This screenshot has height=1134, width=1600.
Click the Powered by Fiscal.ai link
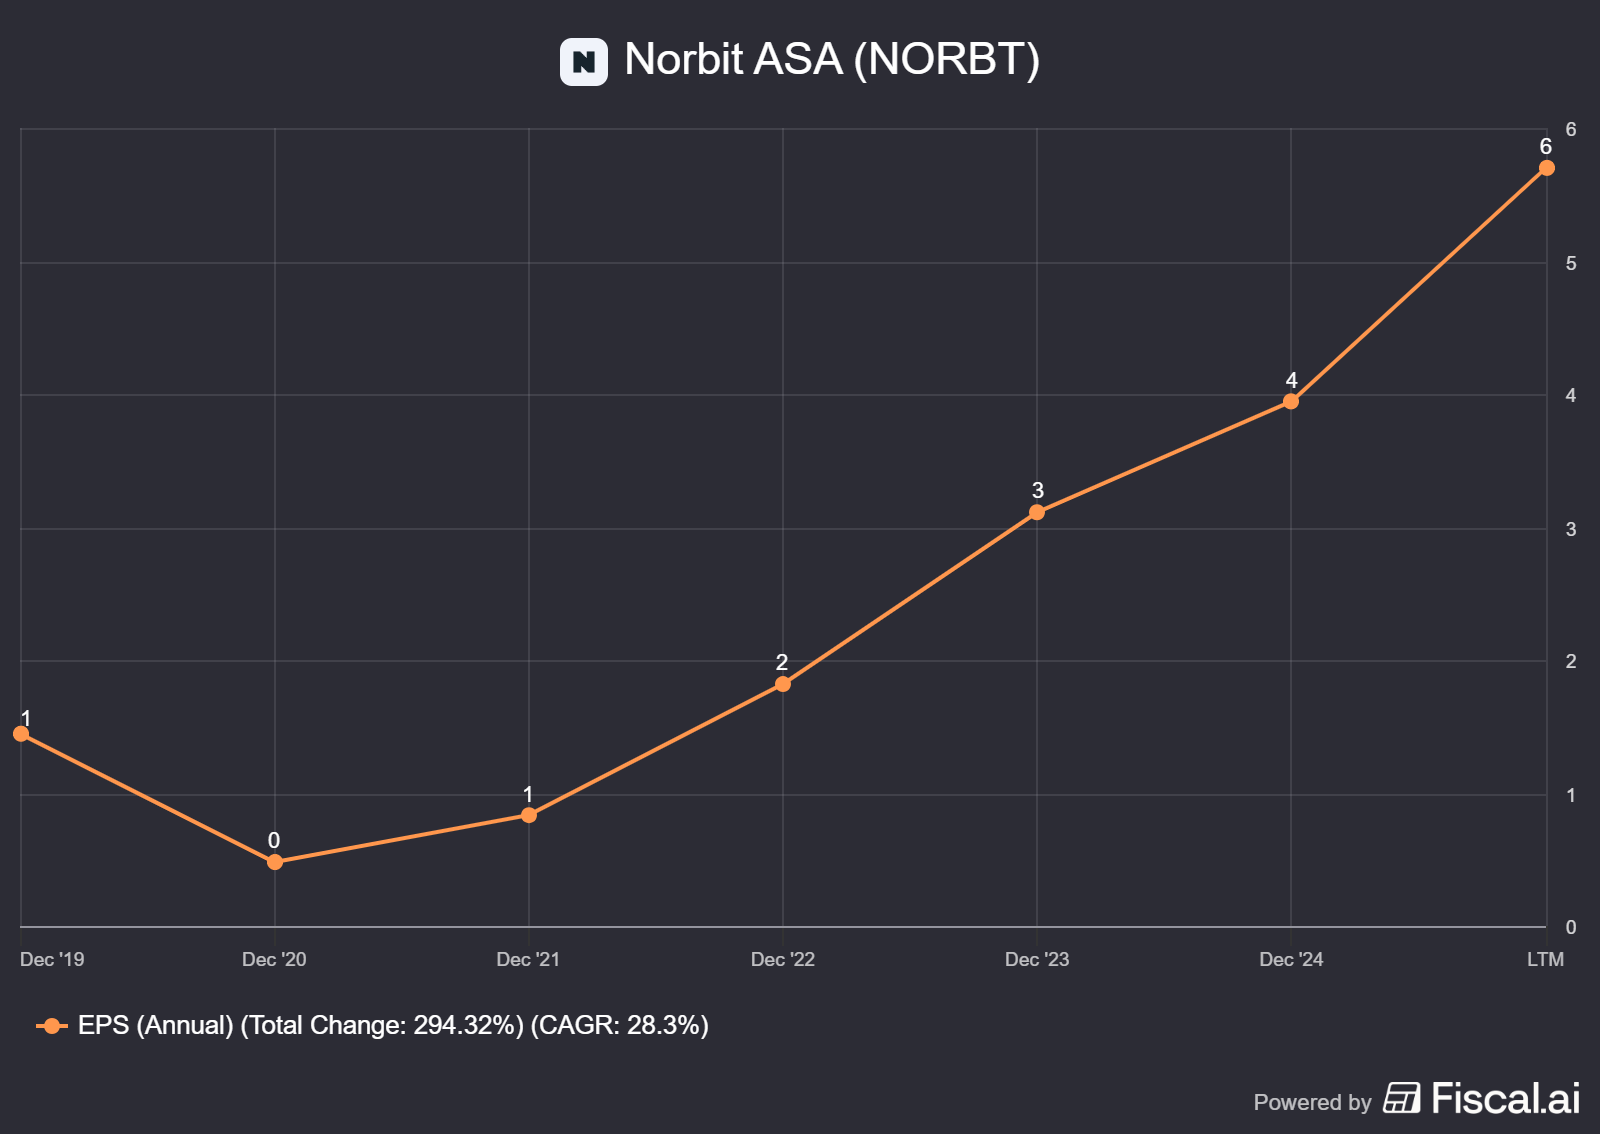coord(1410,1102)
